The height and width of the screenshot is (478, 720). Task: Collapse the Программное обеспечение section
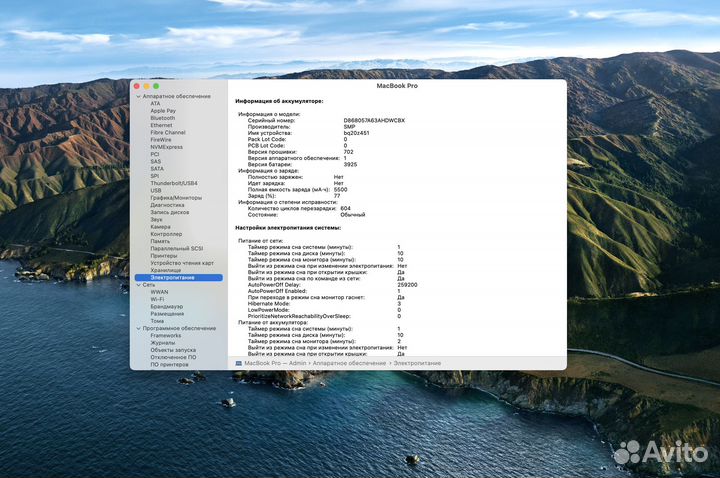139,328
